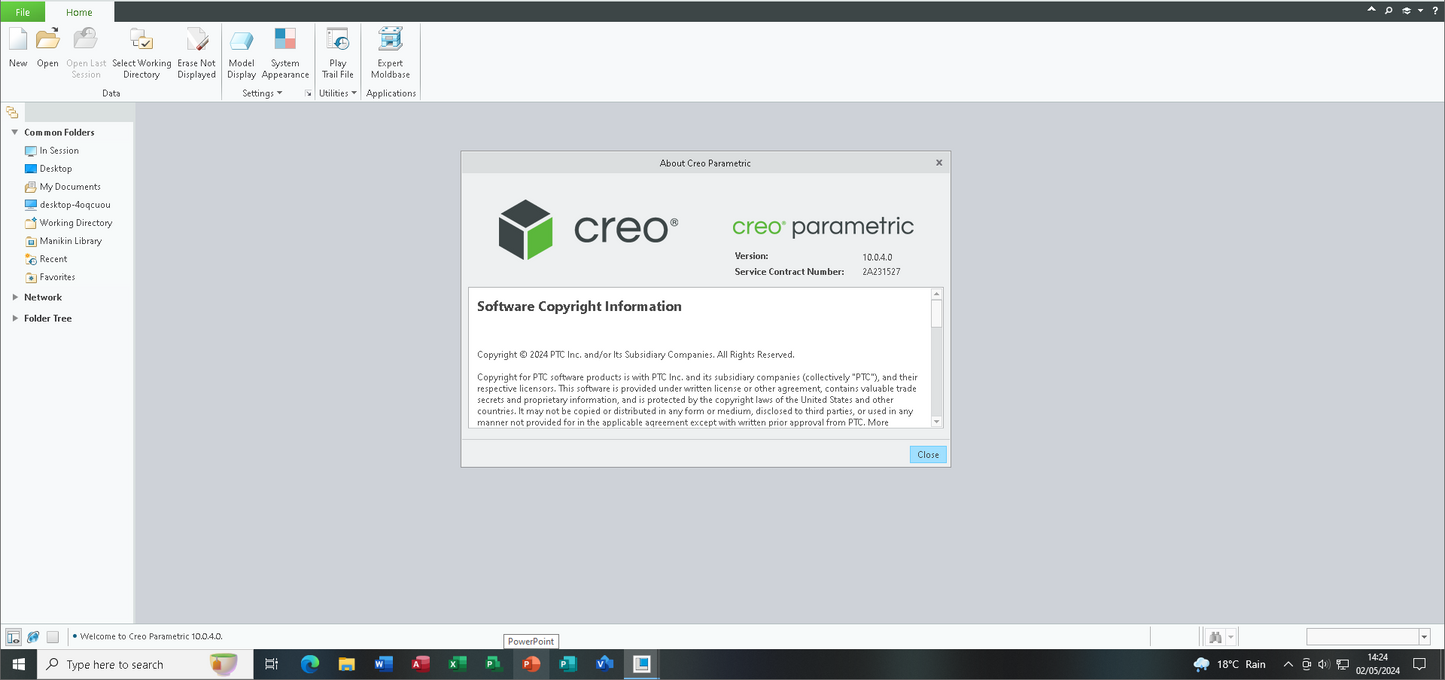Show hidden system tray icons
Viewport: 1445px width, 680px height.
[1287, 664]
